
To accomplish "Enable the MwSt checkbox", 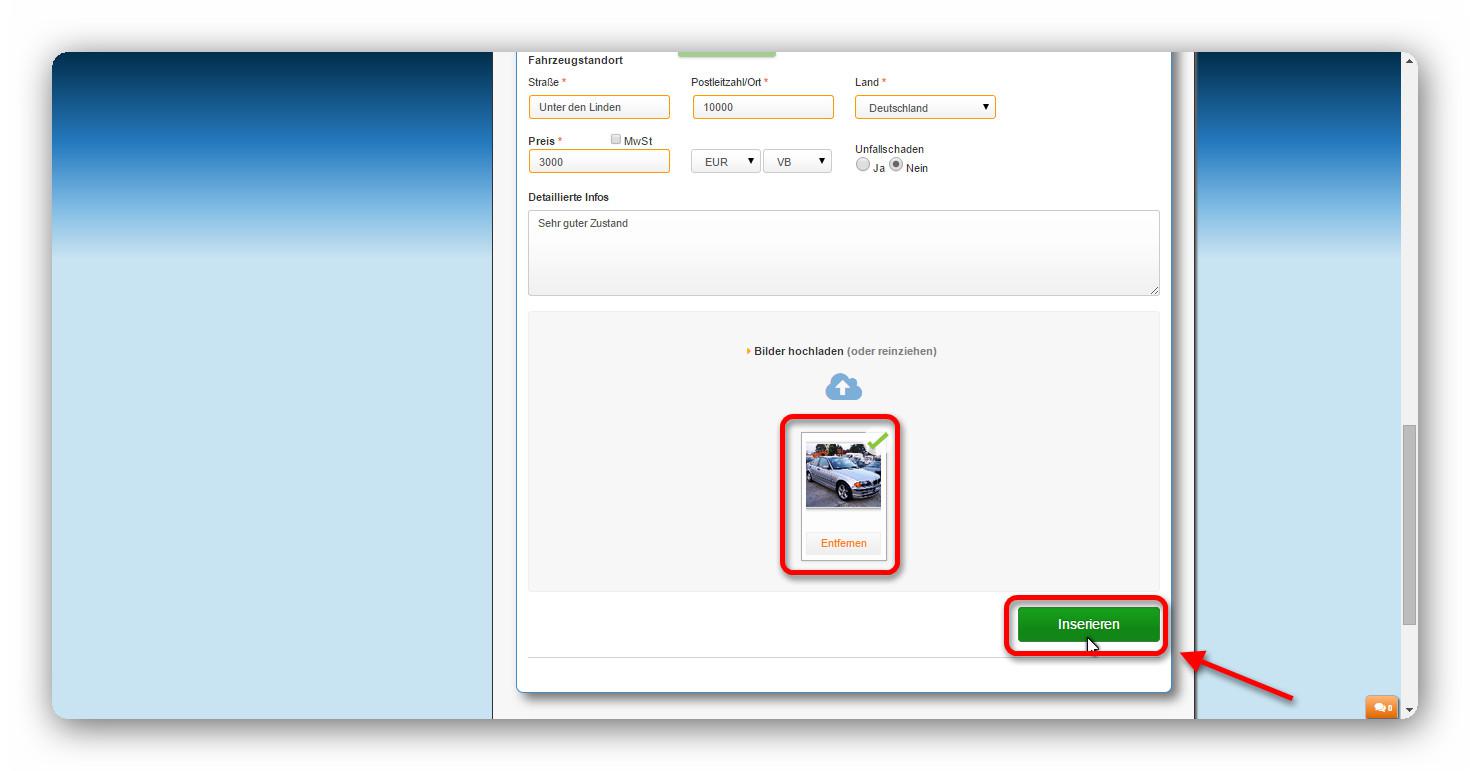I will point(616,140).
